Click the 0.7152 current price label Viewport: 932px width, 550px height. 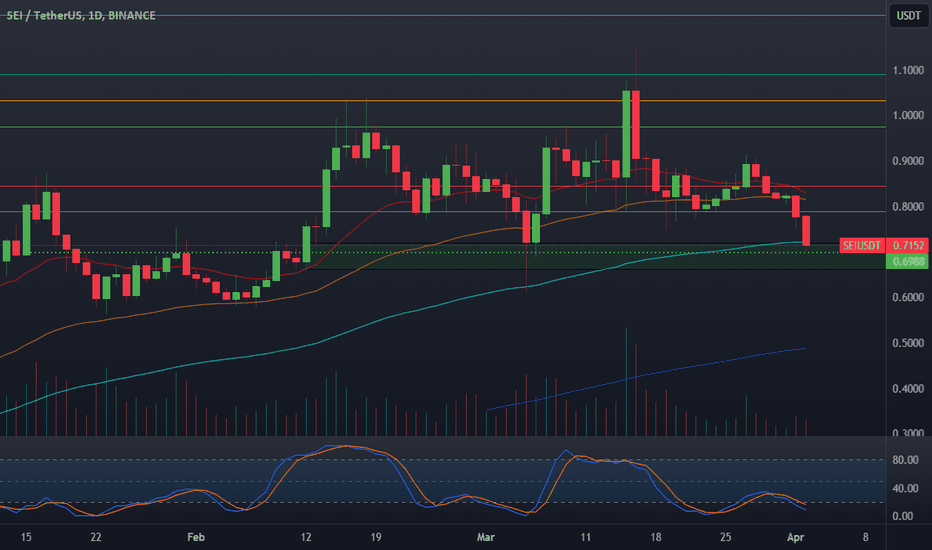click(908, 246)
